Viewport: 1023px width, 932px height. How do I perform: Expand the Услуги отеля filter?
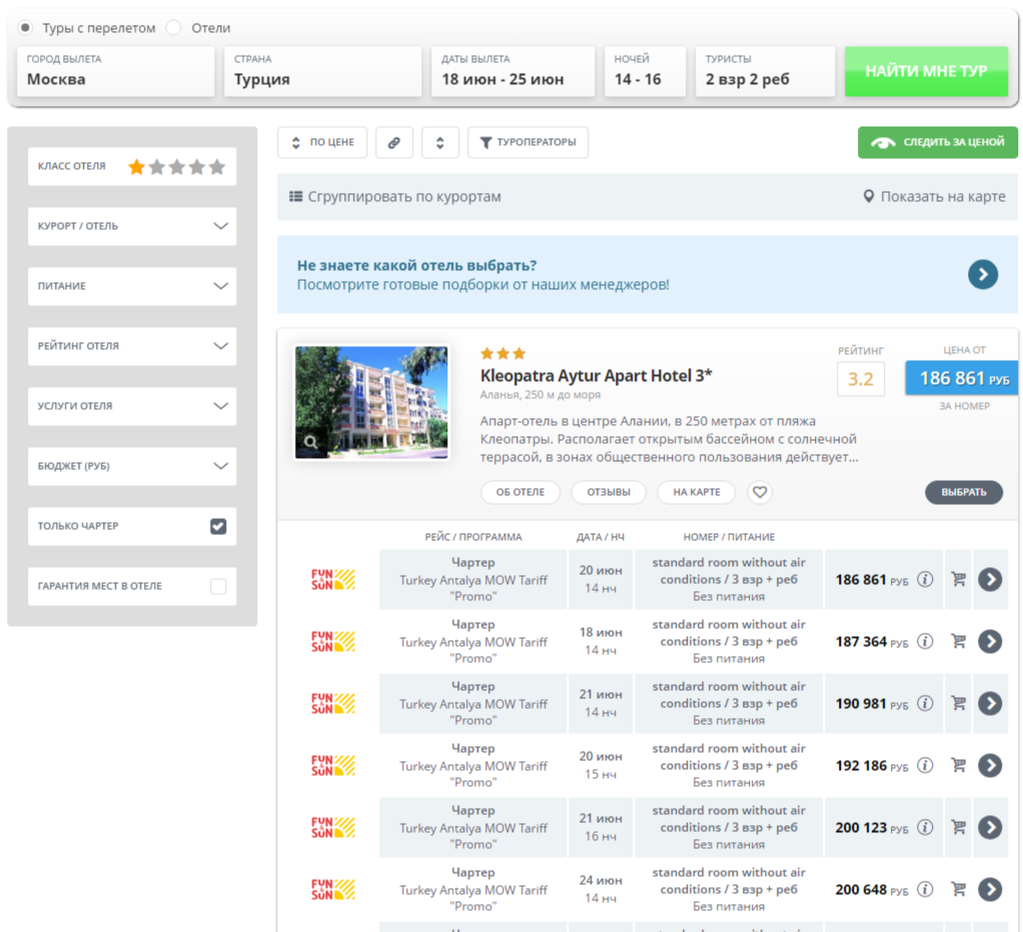[x=132, y=406]
